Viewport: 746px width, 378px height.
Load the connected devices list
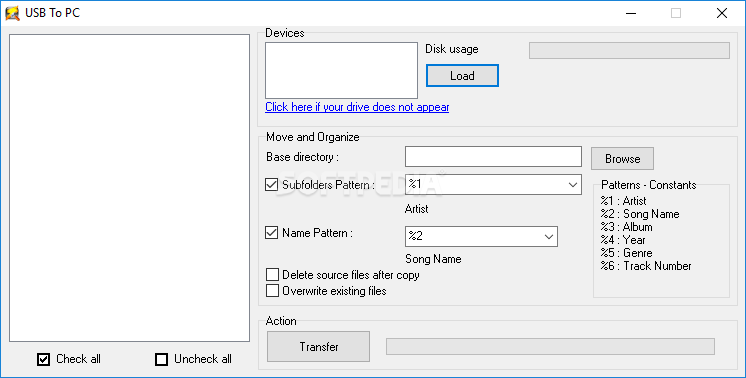pyautogui.click(x=462, y=76)
